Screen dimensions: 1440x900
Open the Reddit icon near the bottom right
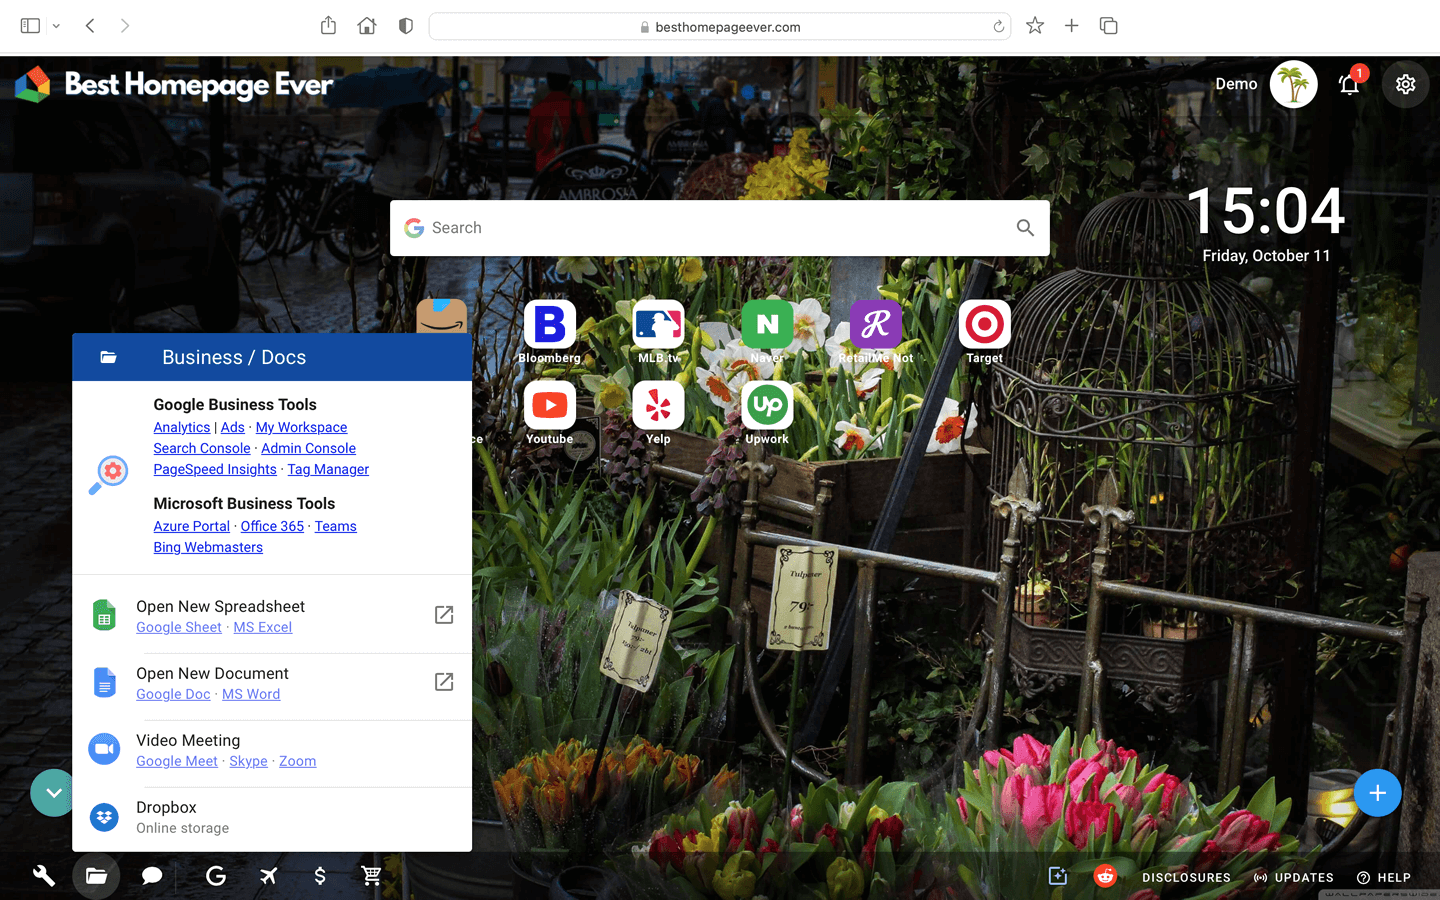(x=1105, y=876)
